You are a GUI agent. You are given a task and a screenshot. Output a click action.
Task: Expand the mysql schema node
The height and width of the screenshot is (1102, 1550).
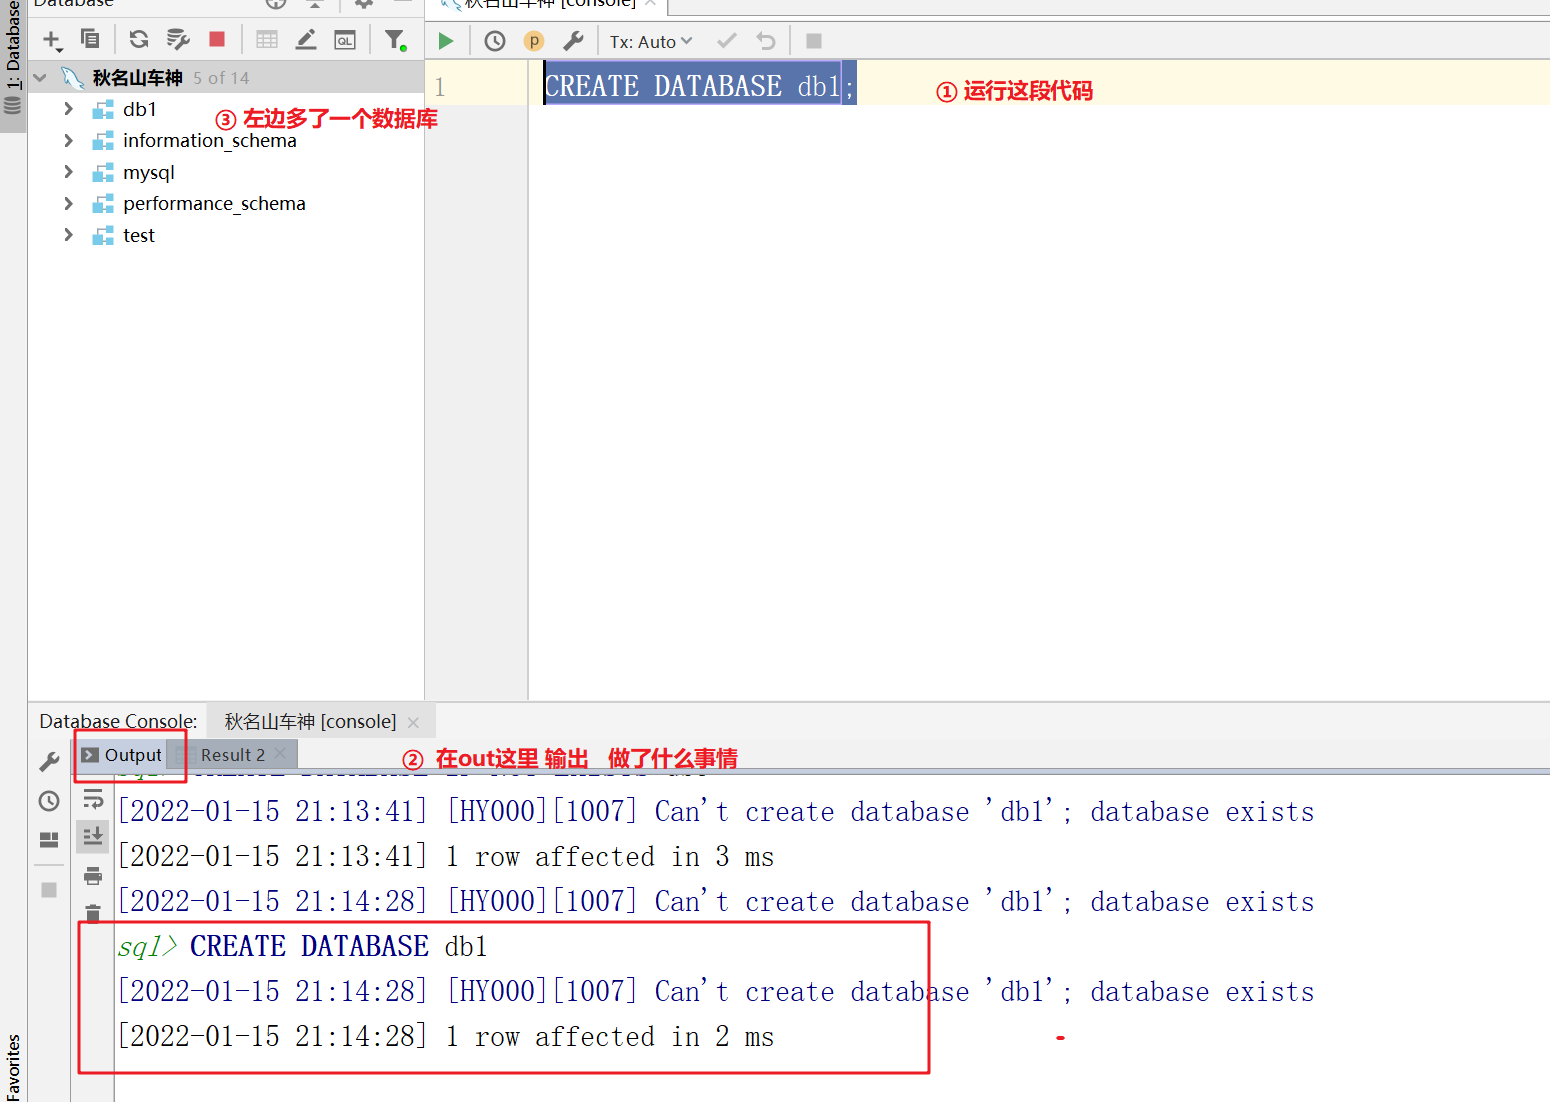coord(68,172)
